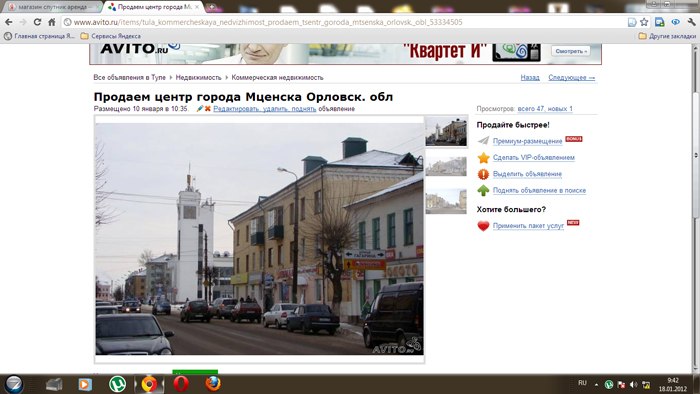Open the 'Сервисы Яндекса' bookmarks folder
The width and height of the screenshot is (700, 394).
111,36
